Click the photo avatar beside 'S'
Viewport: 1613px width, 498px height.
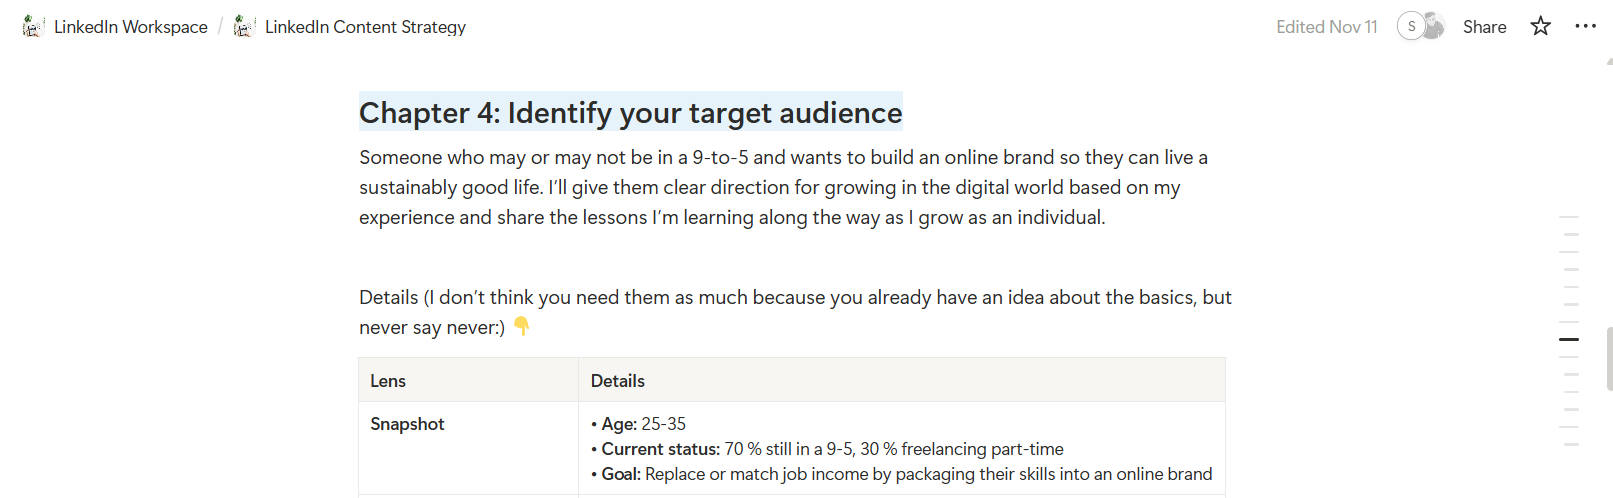pyautogui.click(x=1433, y=27)
